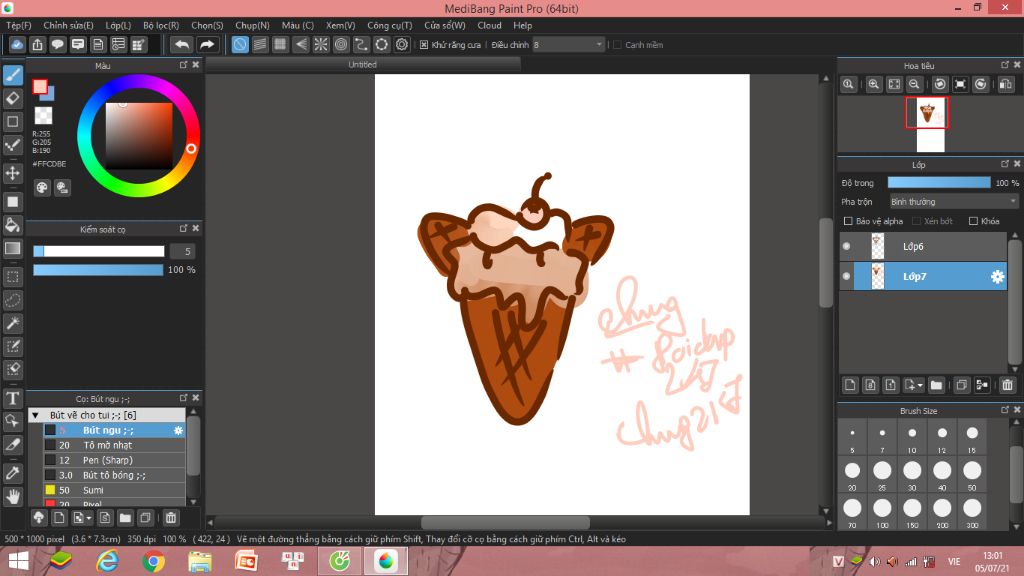Open the Lớp(L) menu
This screenshot has width=1024, height=576.
(118, 25)
